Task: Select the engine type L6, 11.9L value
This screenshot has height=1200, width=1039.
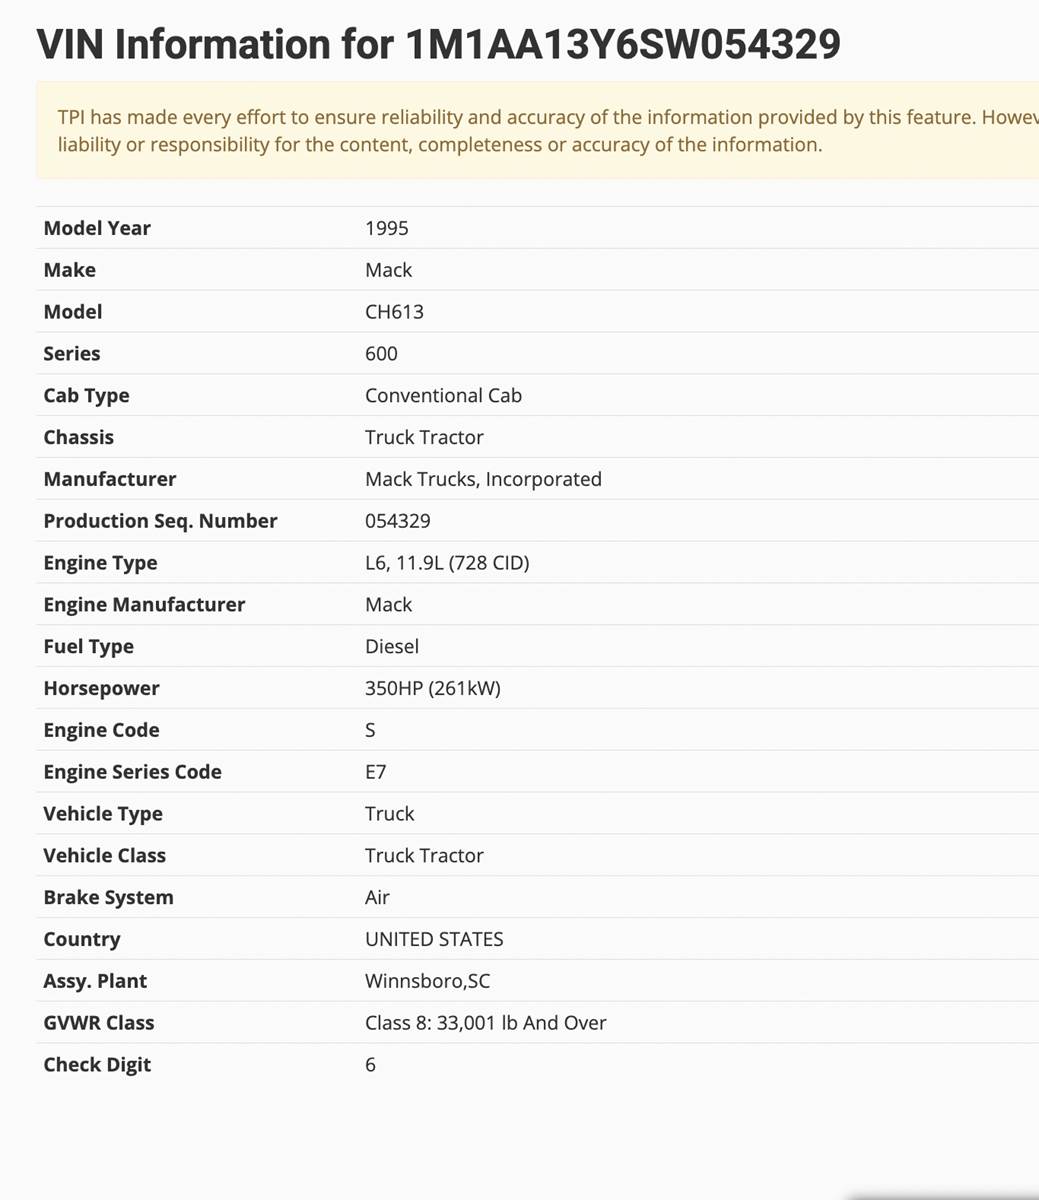Action: 447,563
